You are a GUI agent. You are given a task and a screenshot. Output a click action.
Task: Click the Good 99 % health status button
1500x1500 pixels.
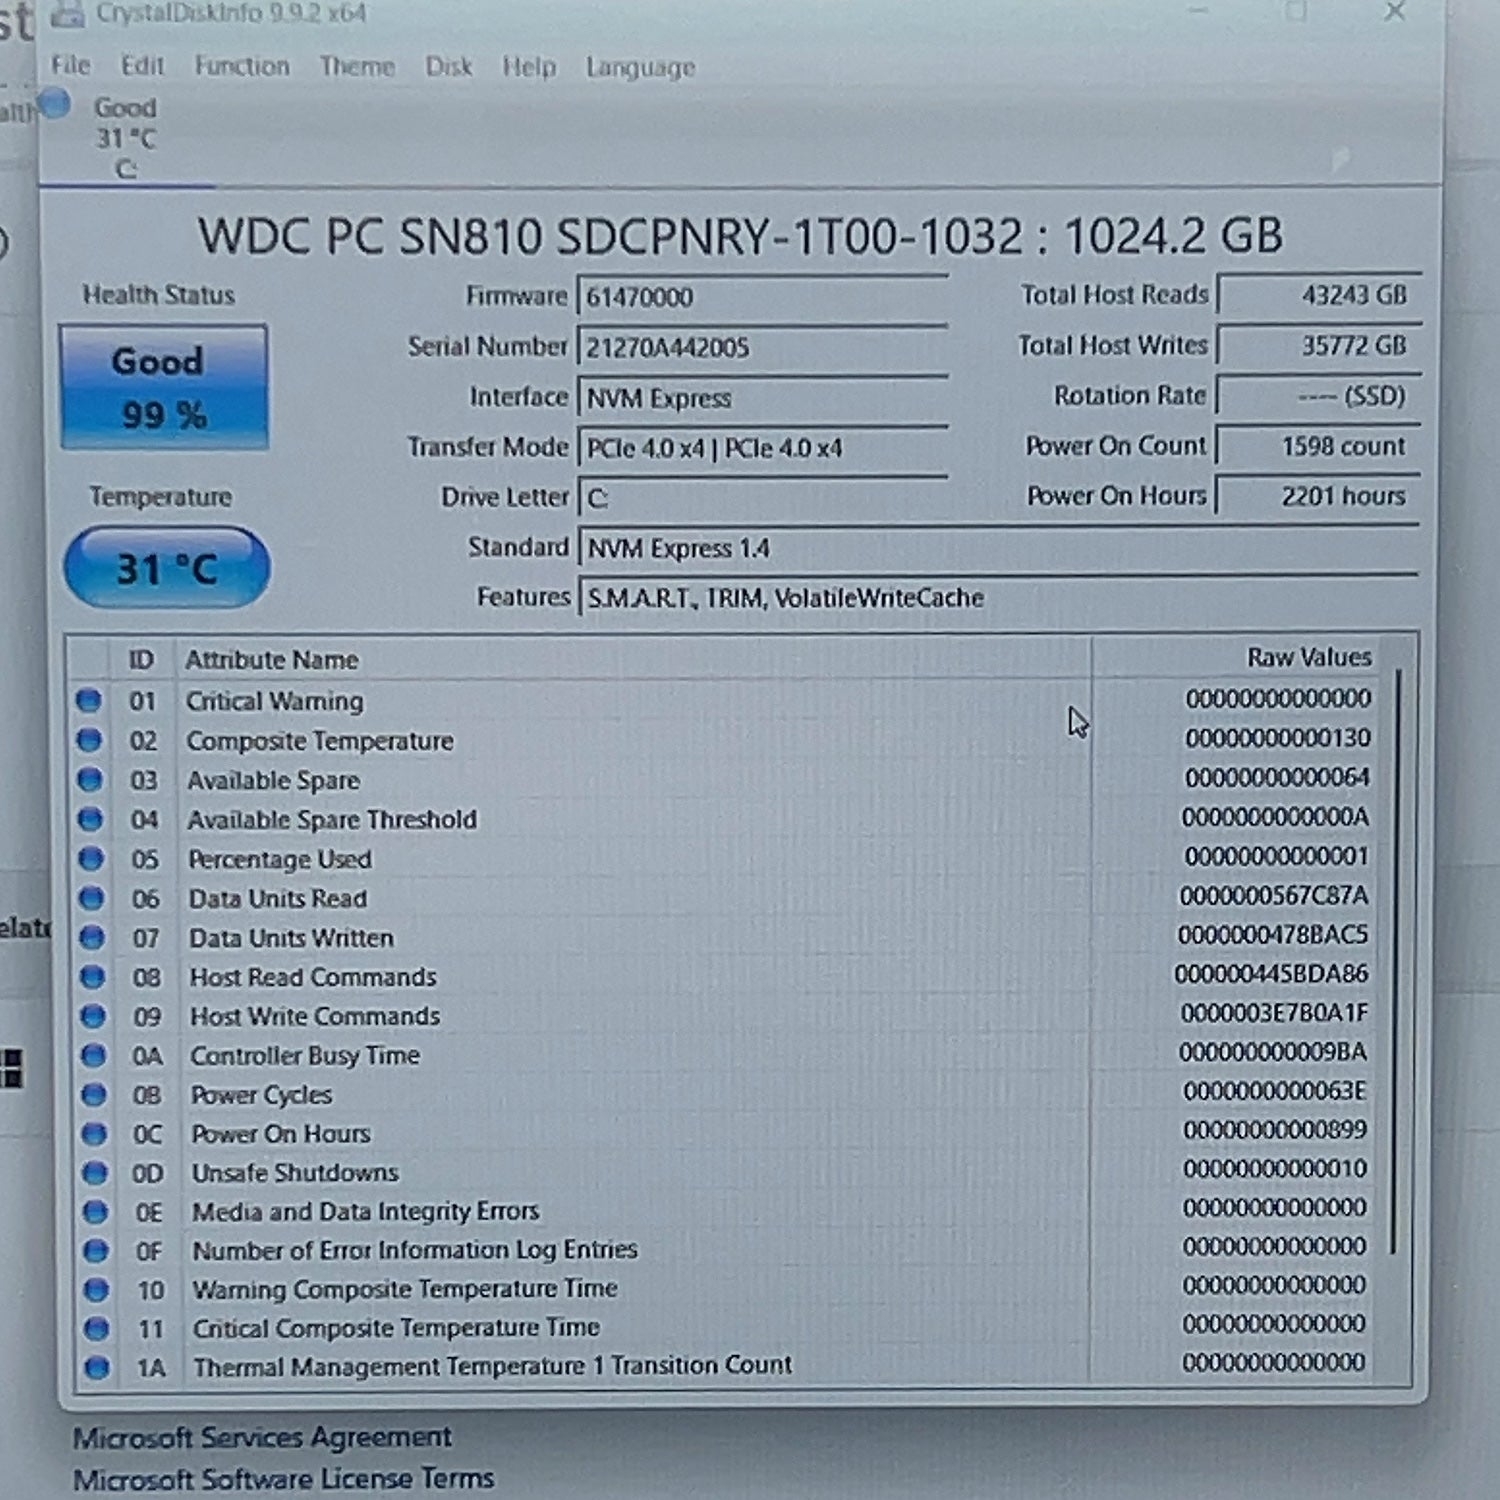tap(163, 387)
